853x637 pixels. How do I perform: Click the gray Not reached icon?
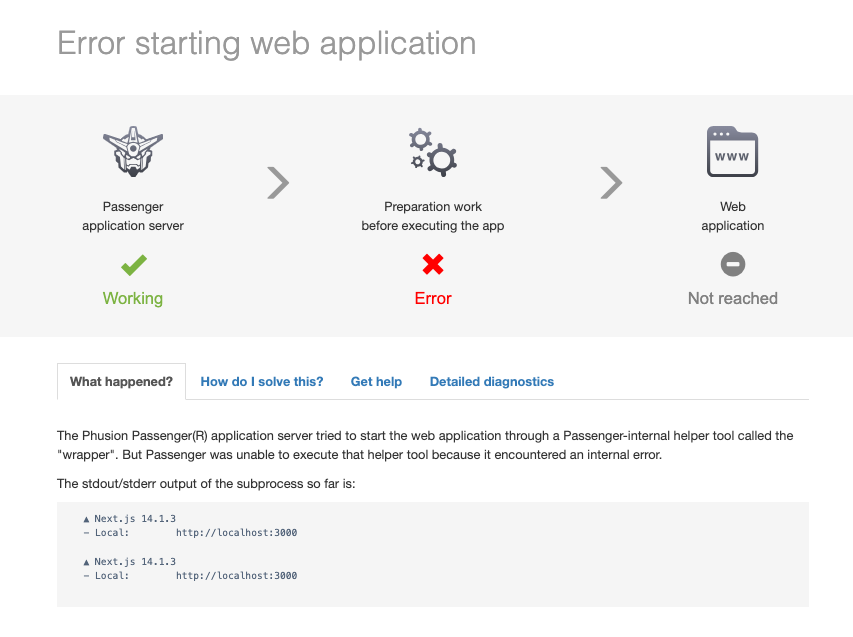point(733,264)
